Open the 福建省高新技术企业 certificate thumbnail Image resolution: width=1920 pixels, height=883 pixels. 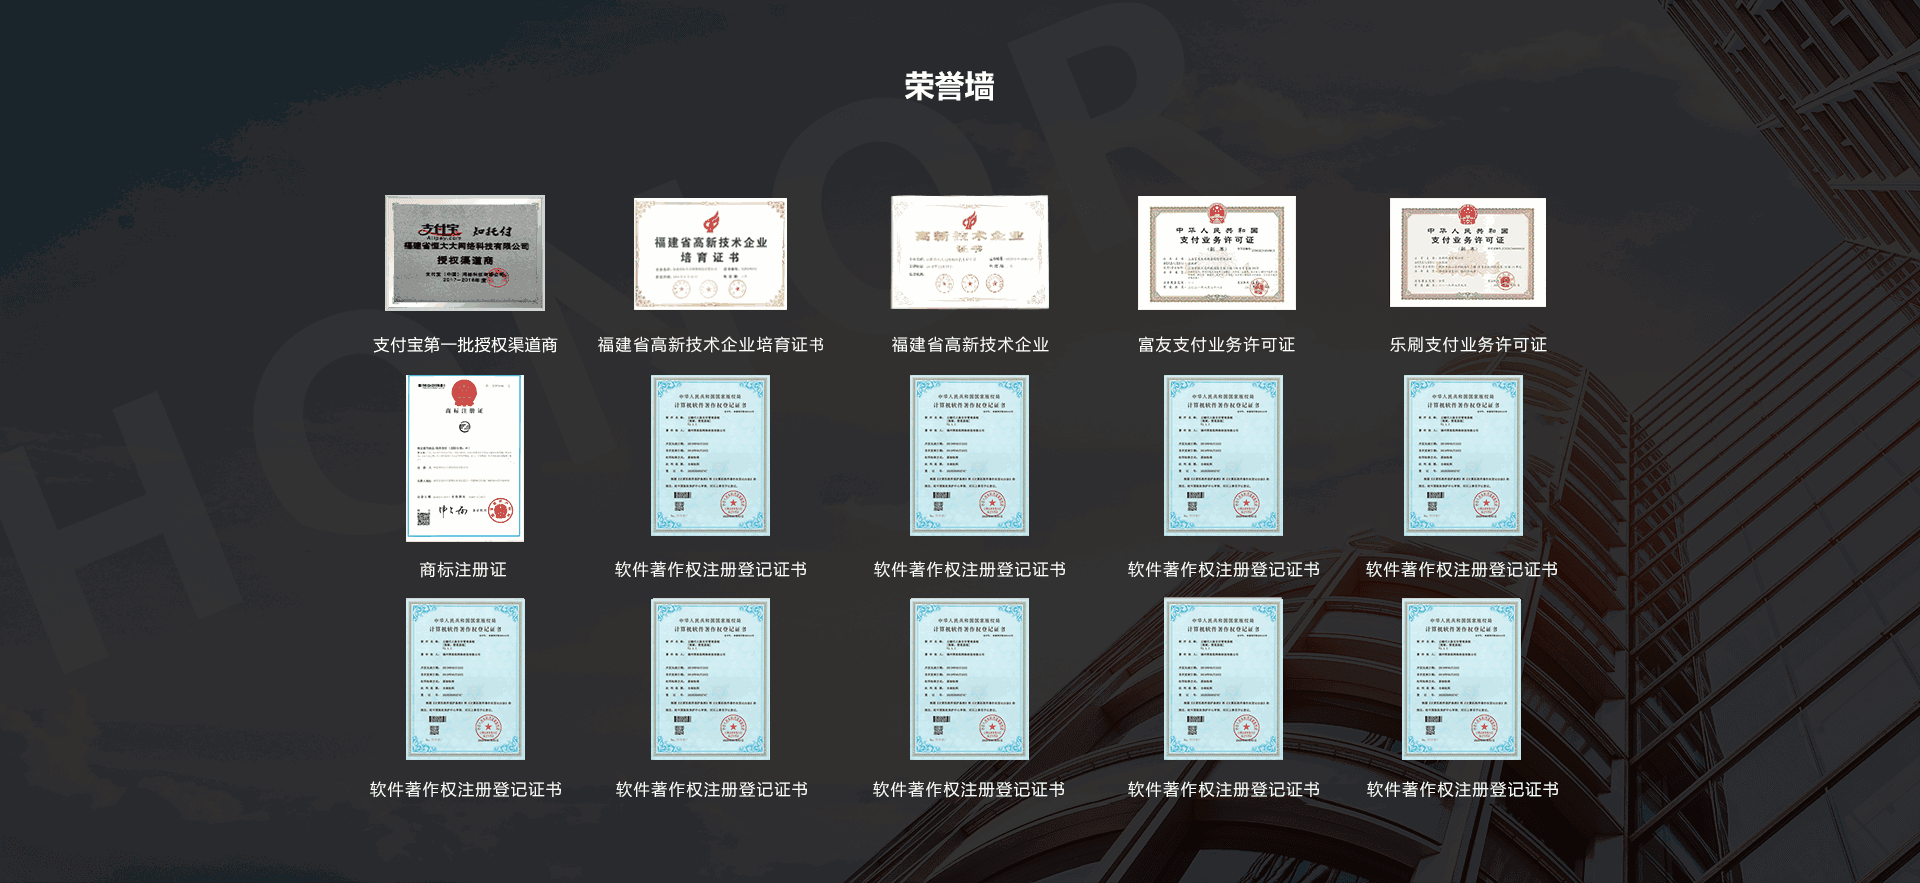(969, 252)
